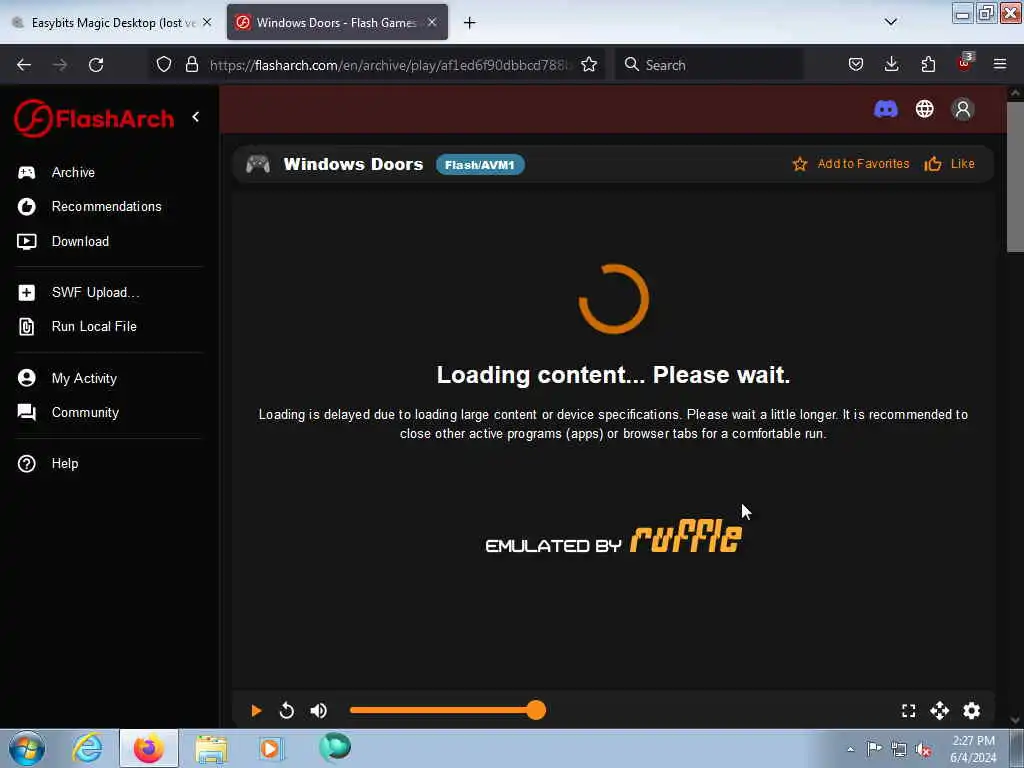This screenshot has height=768, width=1024.
Task: Click the game controller icon beside the title
Action: pyautogui.click(x=258, y=164)
